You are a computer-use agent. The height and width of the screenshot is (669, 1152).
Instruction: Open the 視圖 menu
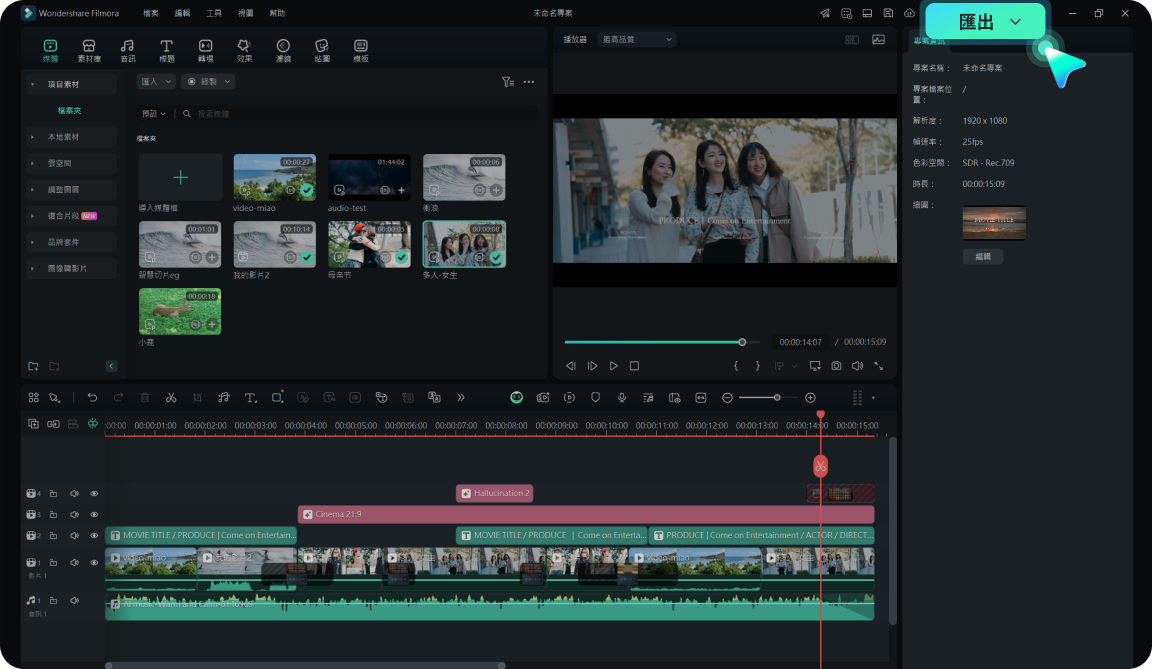point(245,13)
